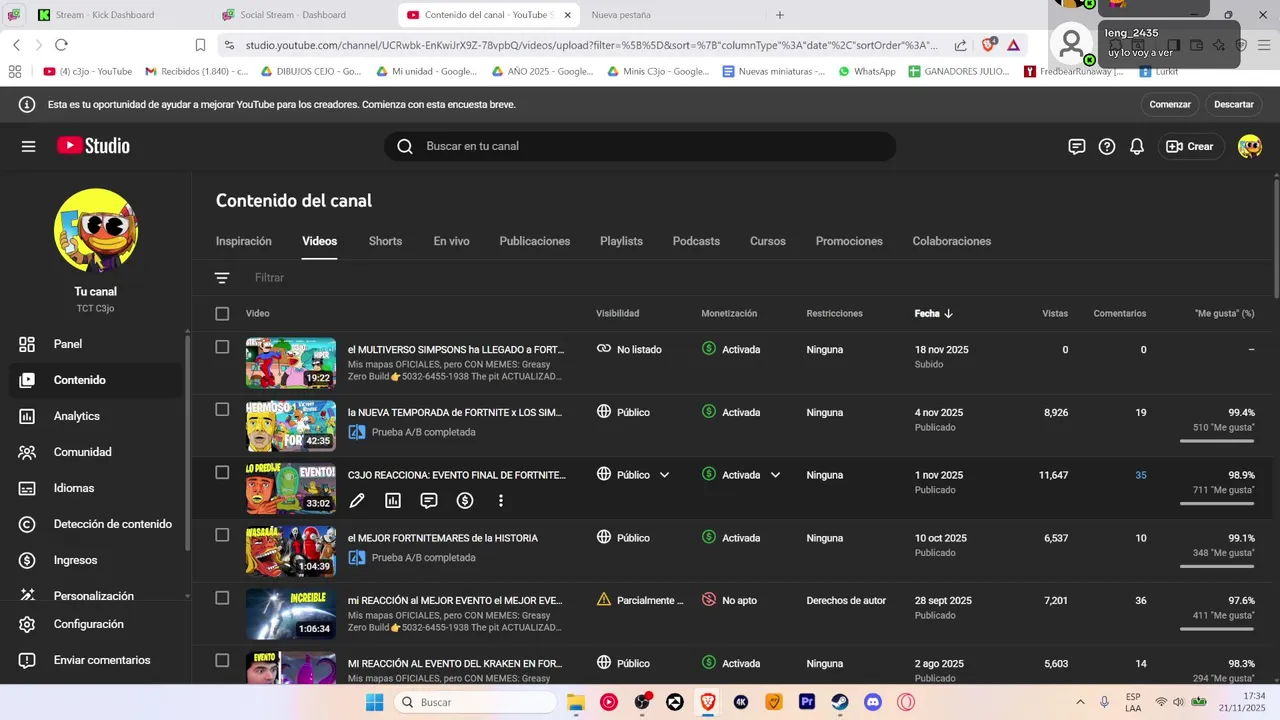The height and width of the screenshot is (720, 1280).
Task: Click Descartar on the survey banner
Action: point(1234,104)
